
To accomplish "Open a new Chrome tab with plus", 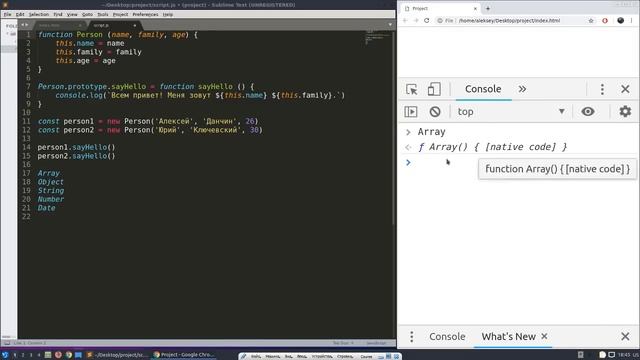I will pyautogui.click(x=488, y=8).
